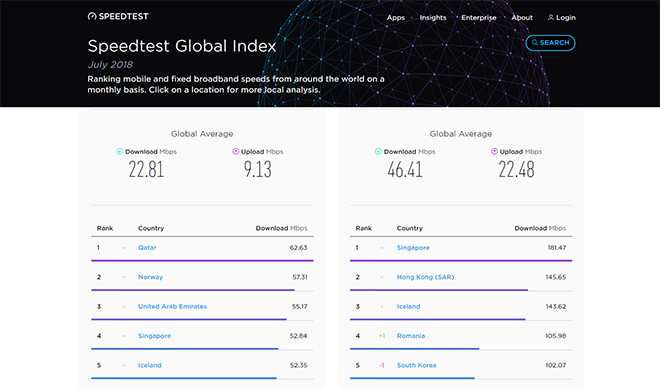660x389 pixels.
Task: Click the Search button
Action: tap(550, 43)
